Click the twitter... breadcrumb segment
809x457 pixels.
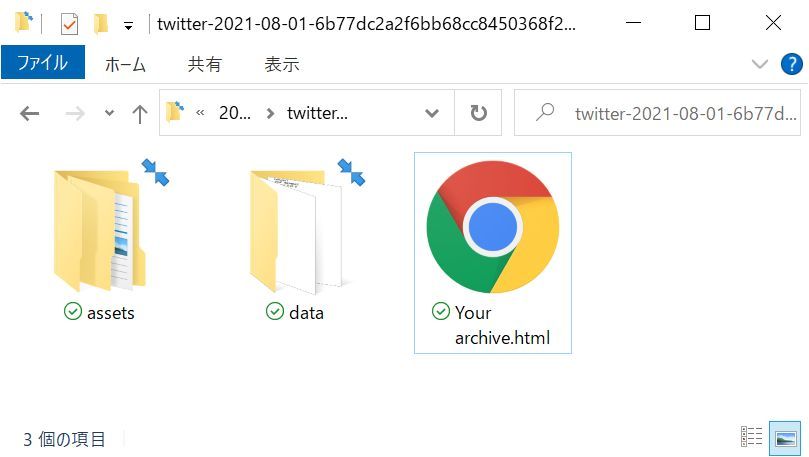317,113
